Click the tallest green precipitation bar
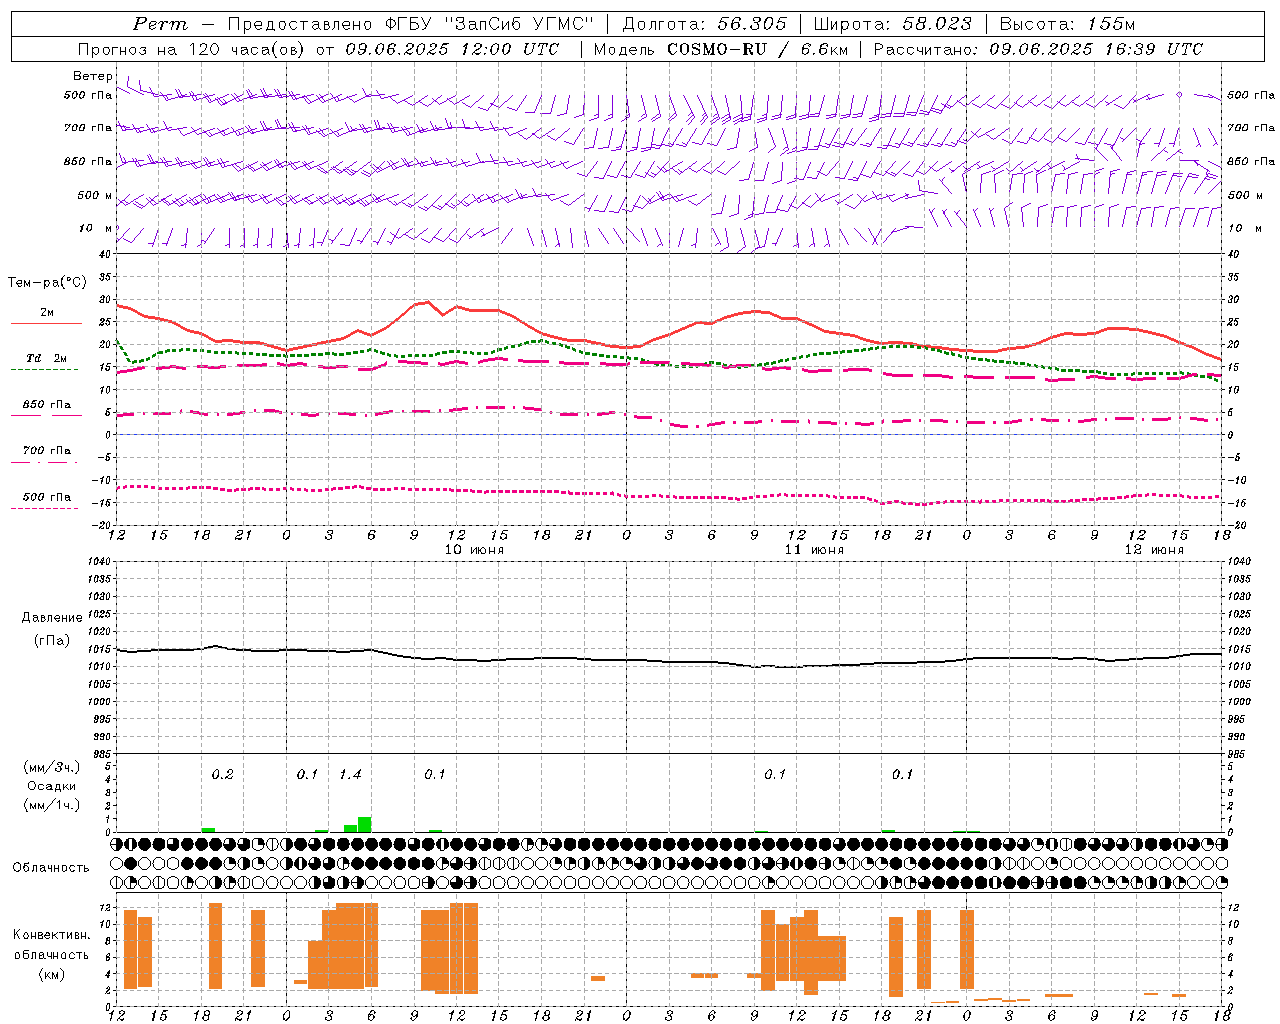Image resolution: width=1280 pixels, height=1024 pixels. pyautogui.click(x=365, y=824)
